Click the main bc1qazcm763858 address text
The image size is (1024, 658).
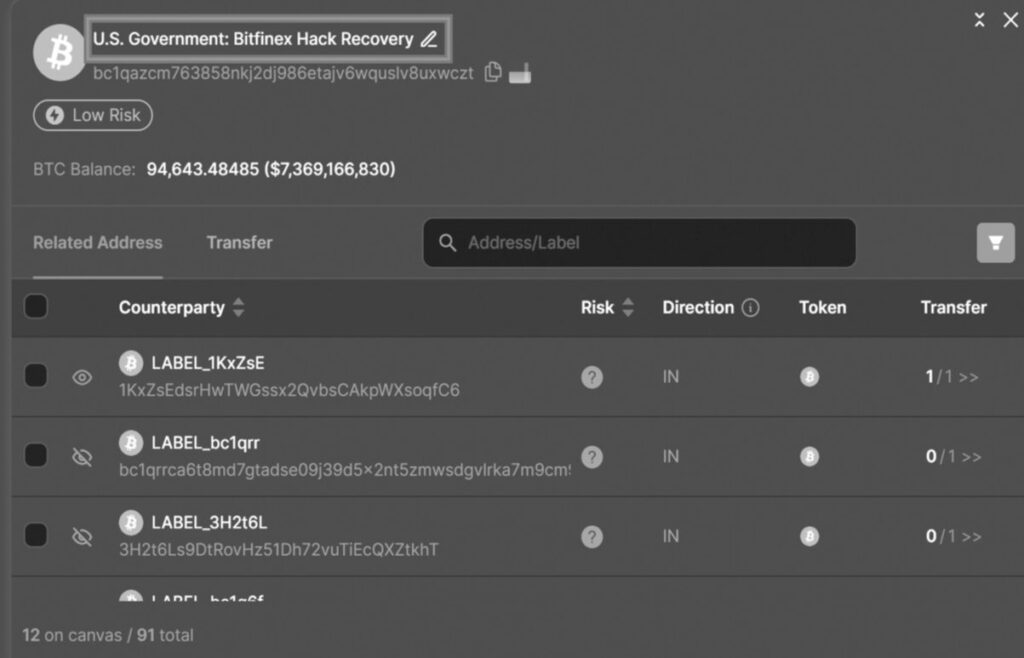283,73
